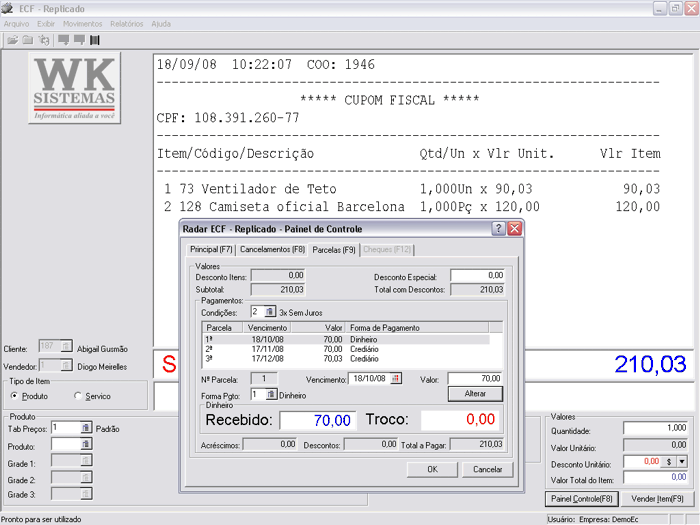Open Desconto Unitário currency dropdown
This screenshot has width=700, height=525.
(x=681, y=461)
